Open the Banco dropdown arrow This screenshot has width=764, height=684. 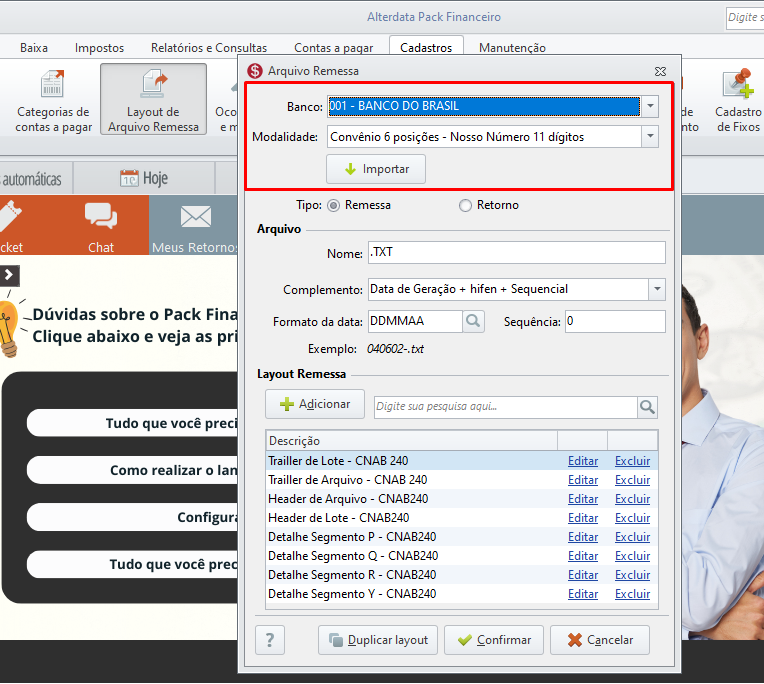click(650, 106)
